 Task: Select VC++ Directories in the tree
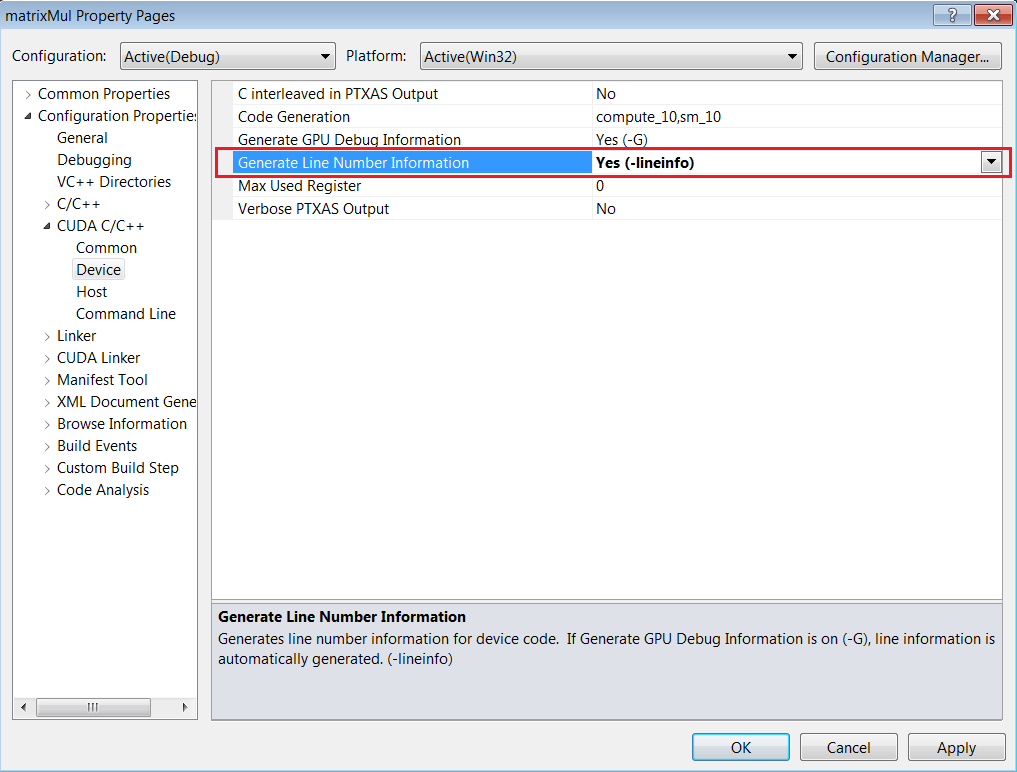[113, 182]
